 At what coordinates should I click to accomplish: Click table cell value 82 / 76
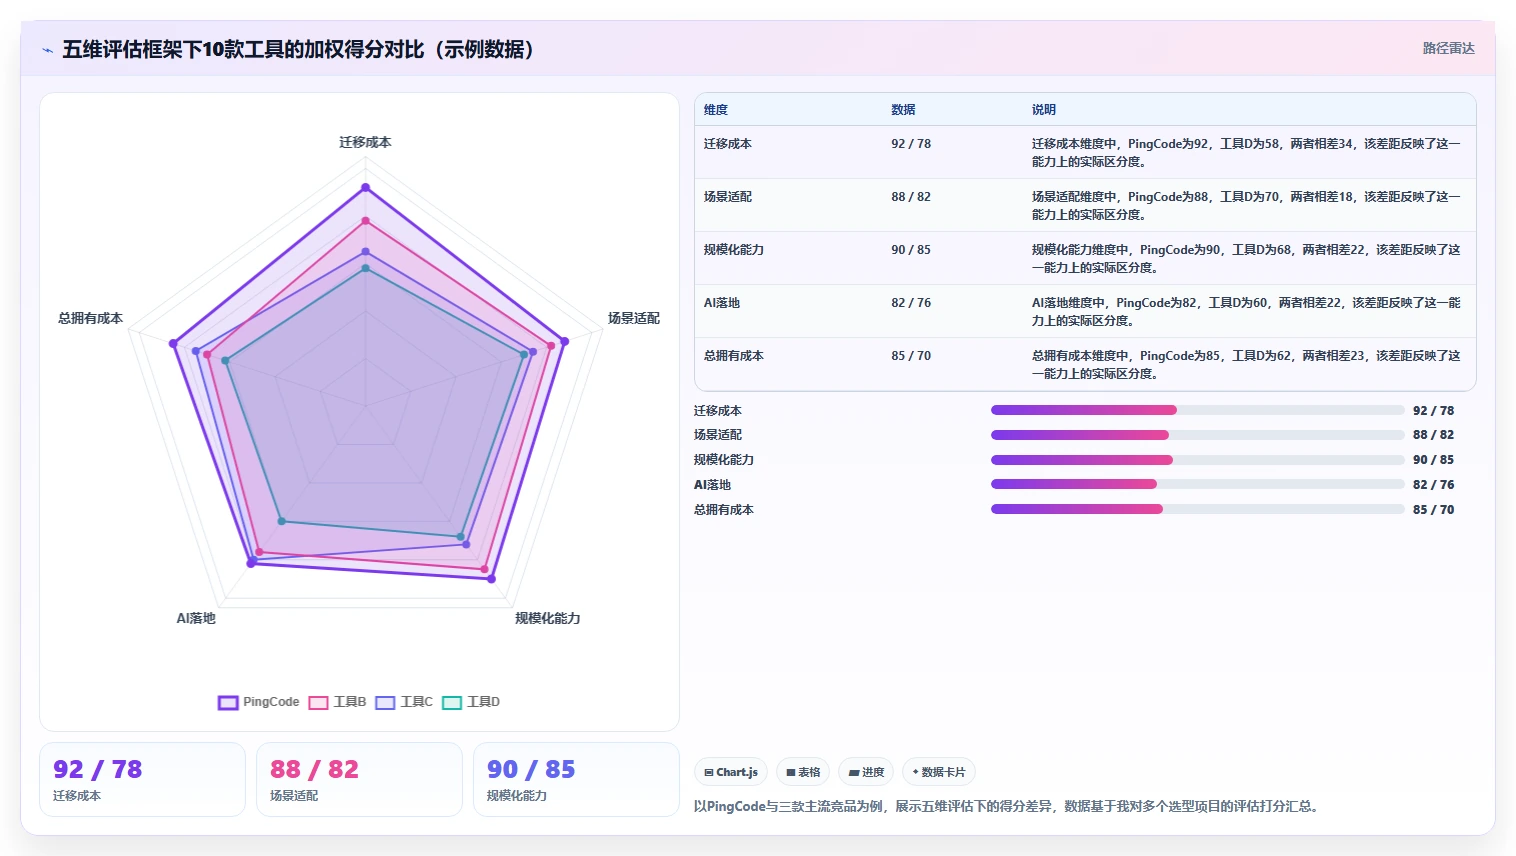pos(911,303)
